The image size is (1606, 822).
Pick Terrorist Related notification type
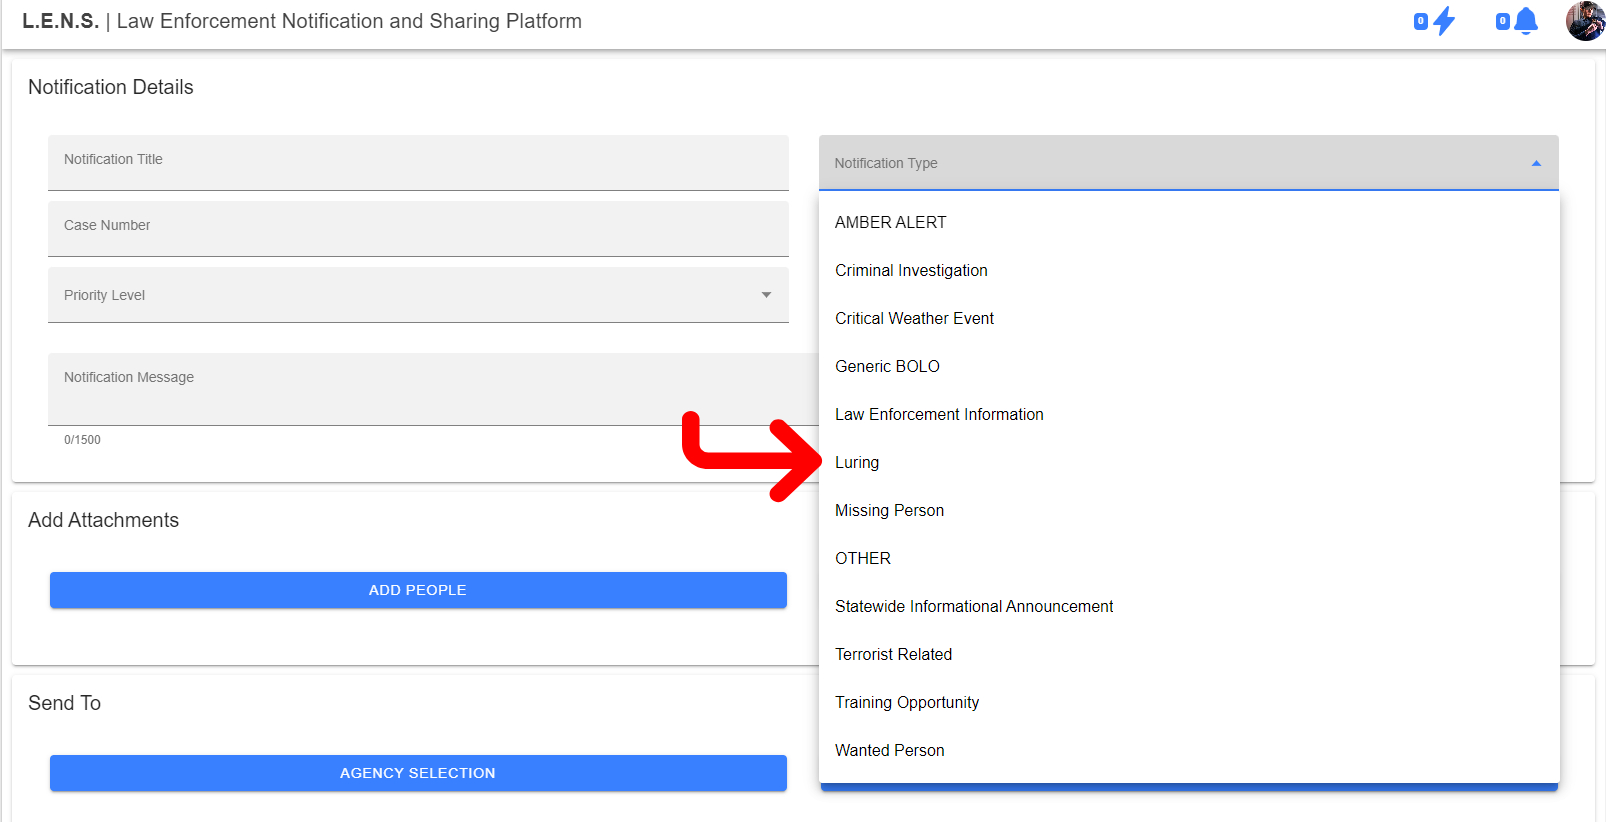[893, 654]
